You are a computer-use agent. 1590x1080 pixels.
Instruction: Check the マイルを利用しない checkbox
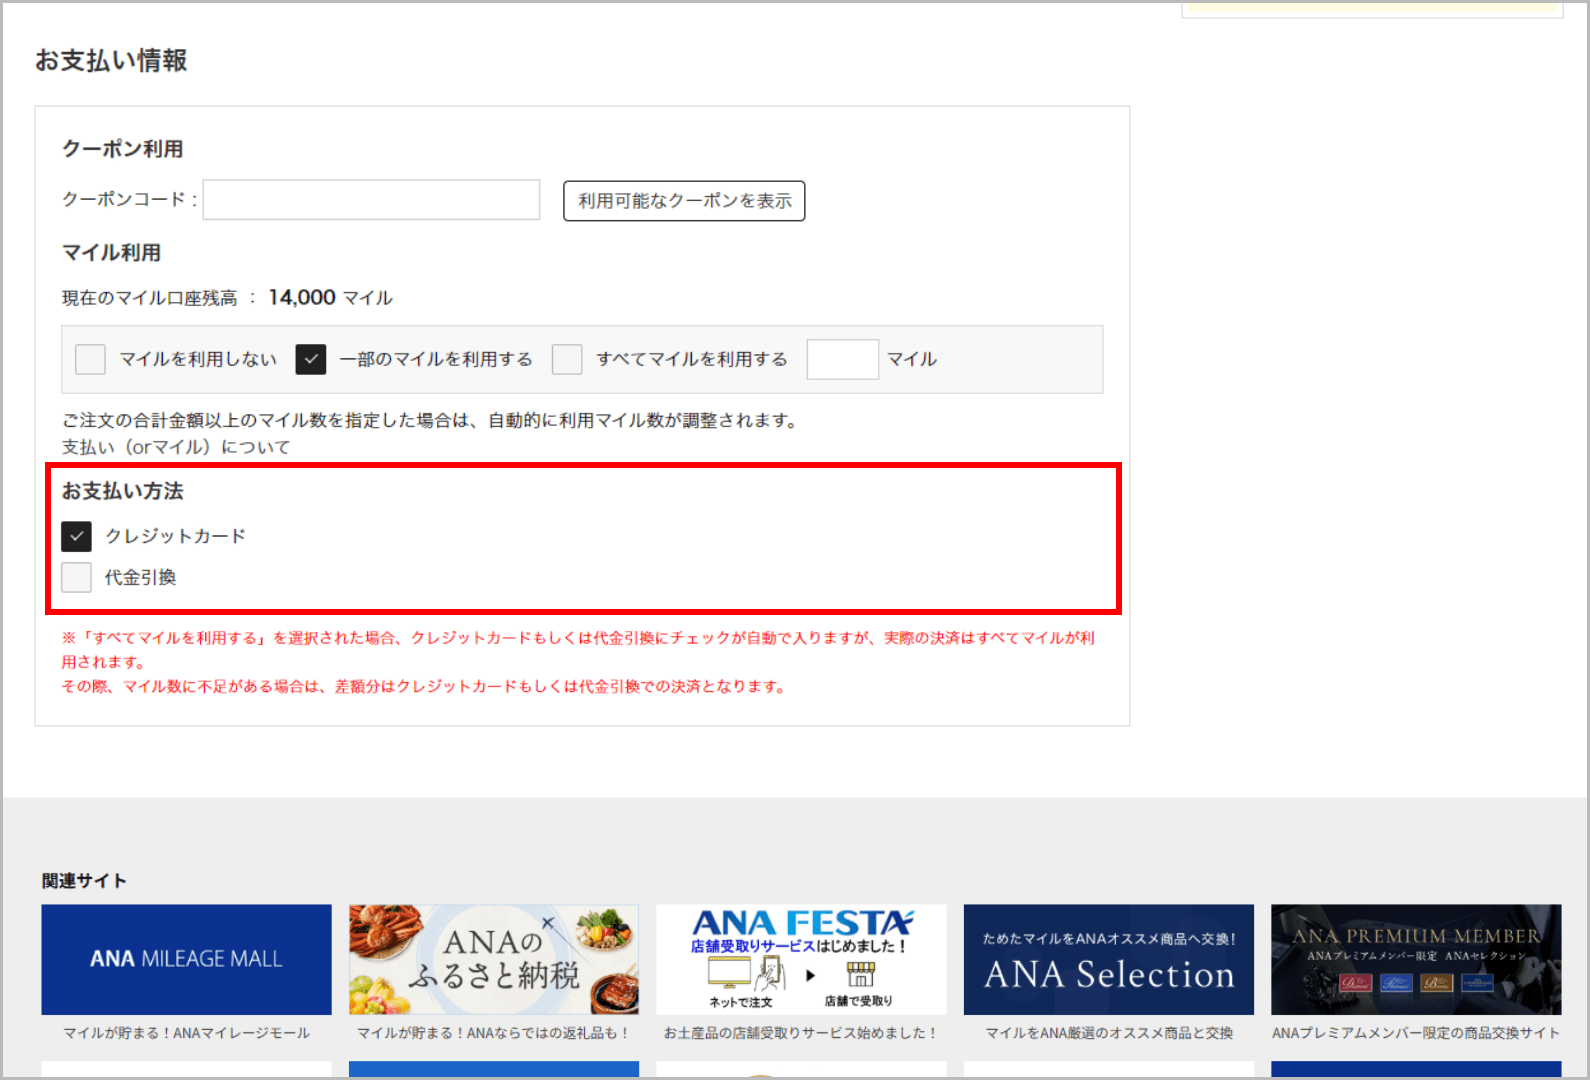coord(90,359)
